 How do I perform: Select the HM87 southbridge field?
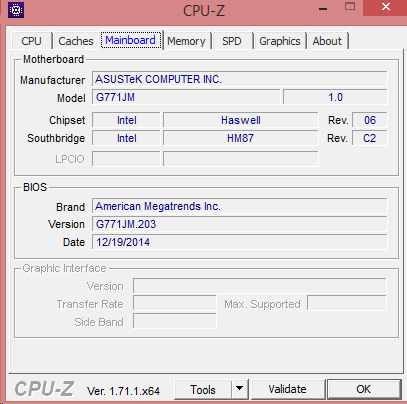[x=241, y=138]
